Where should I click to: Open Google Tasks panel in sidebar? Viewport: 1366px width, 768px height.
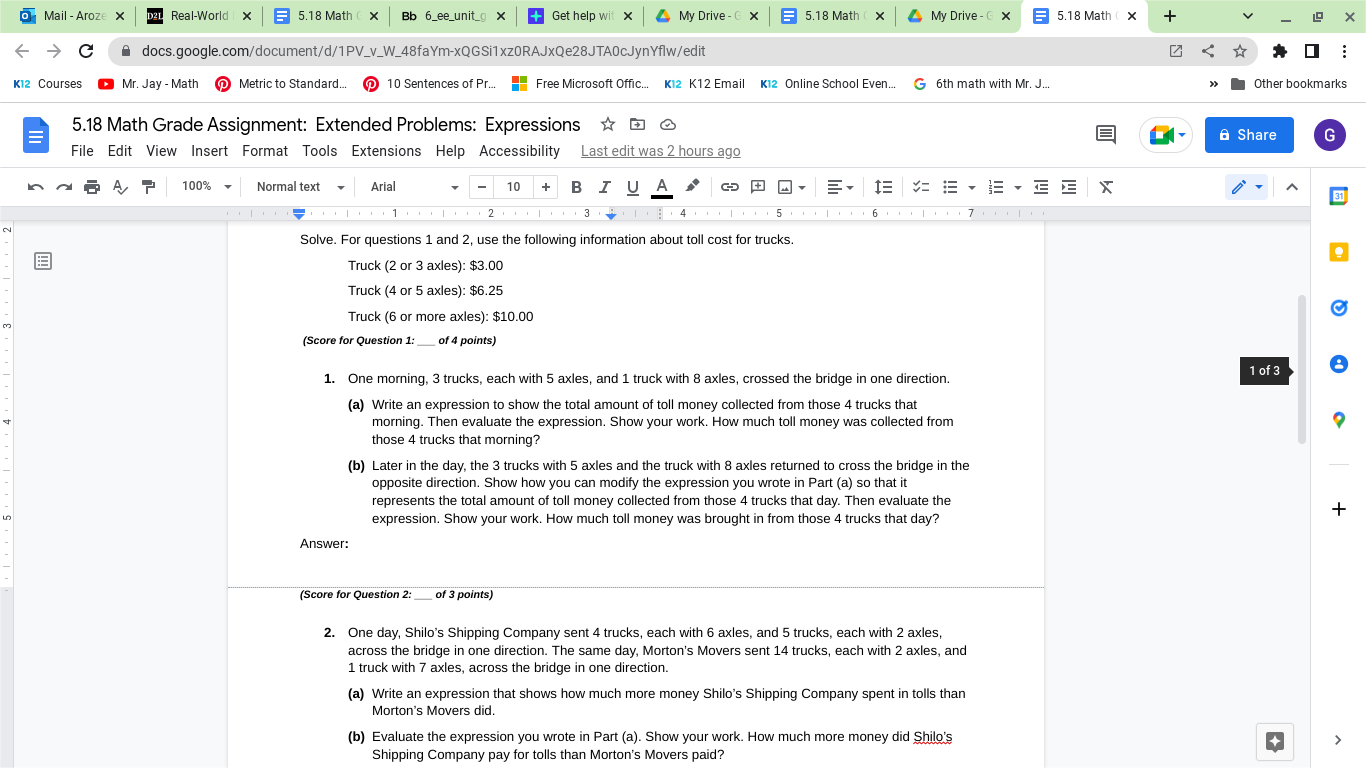click(1338, 307)
